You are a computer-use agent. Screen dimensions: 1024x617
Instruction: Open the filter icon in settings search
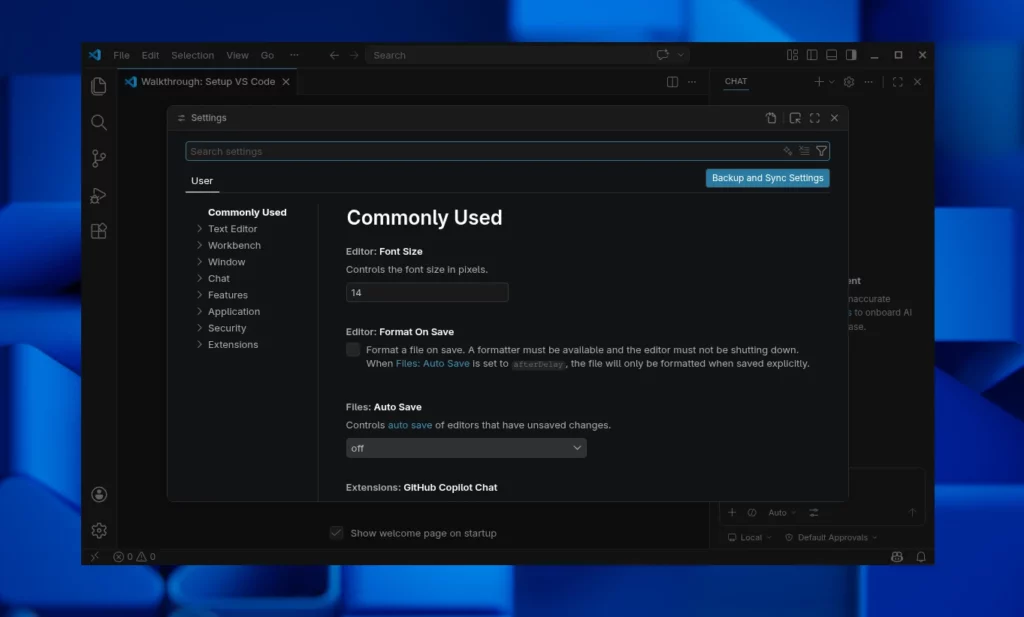[x=821, y=150]
